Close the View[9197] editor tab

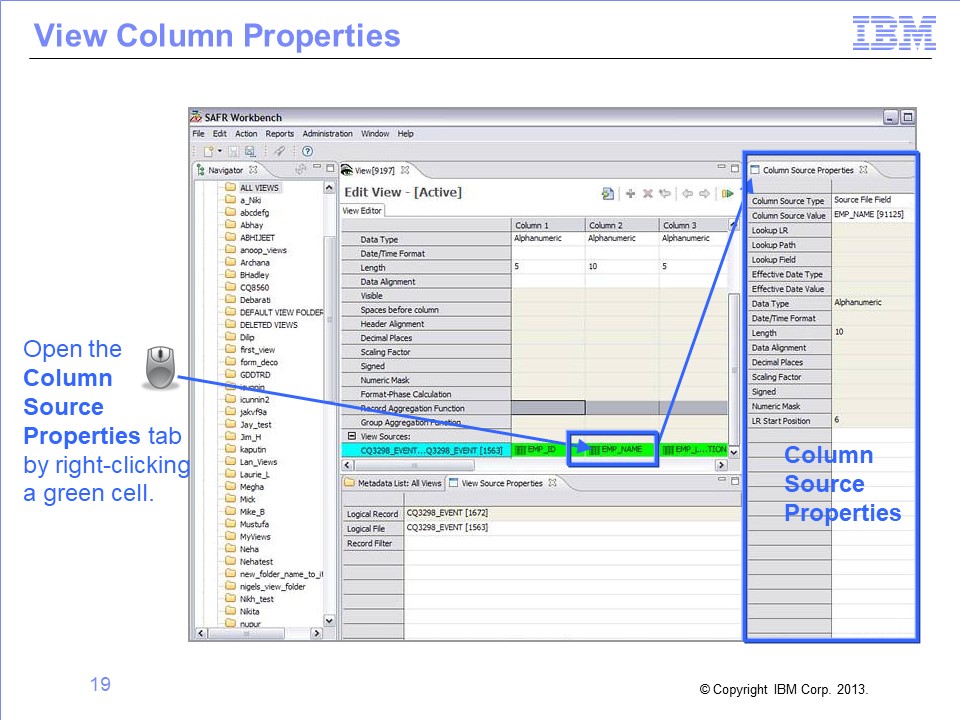pos(405,170)
